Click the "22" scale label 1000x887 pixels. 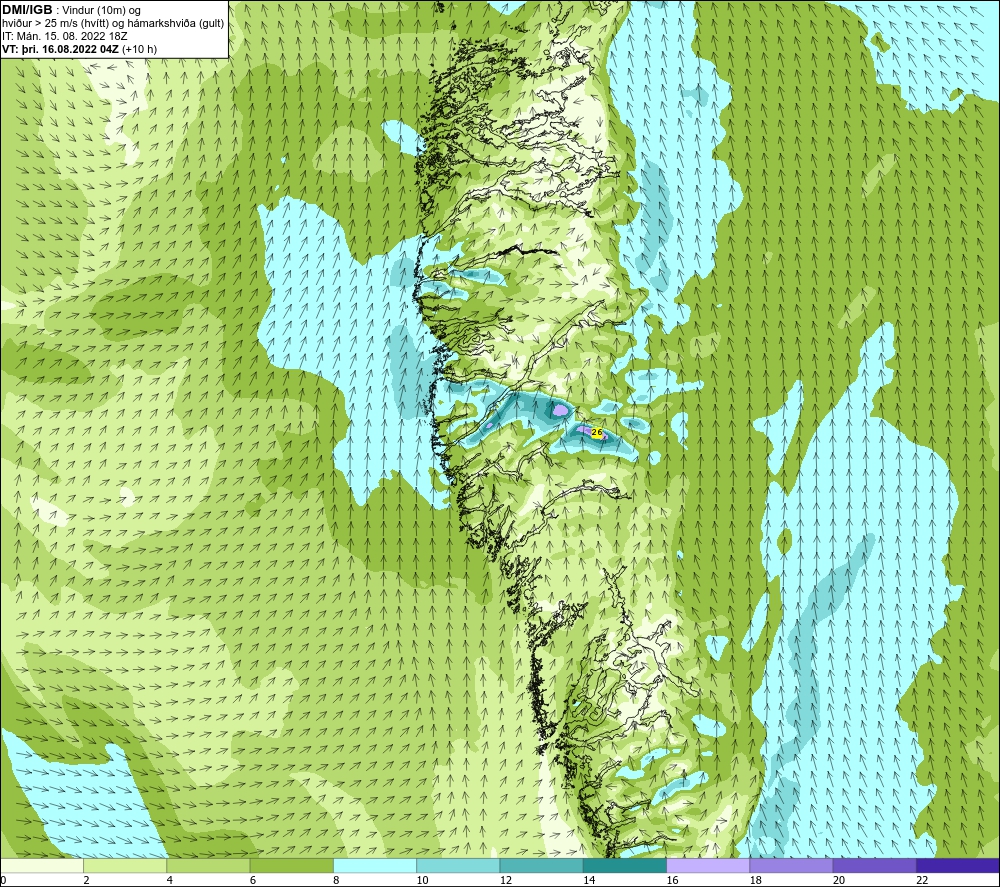pyautogui.click(x=922, y=880)
